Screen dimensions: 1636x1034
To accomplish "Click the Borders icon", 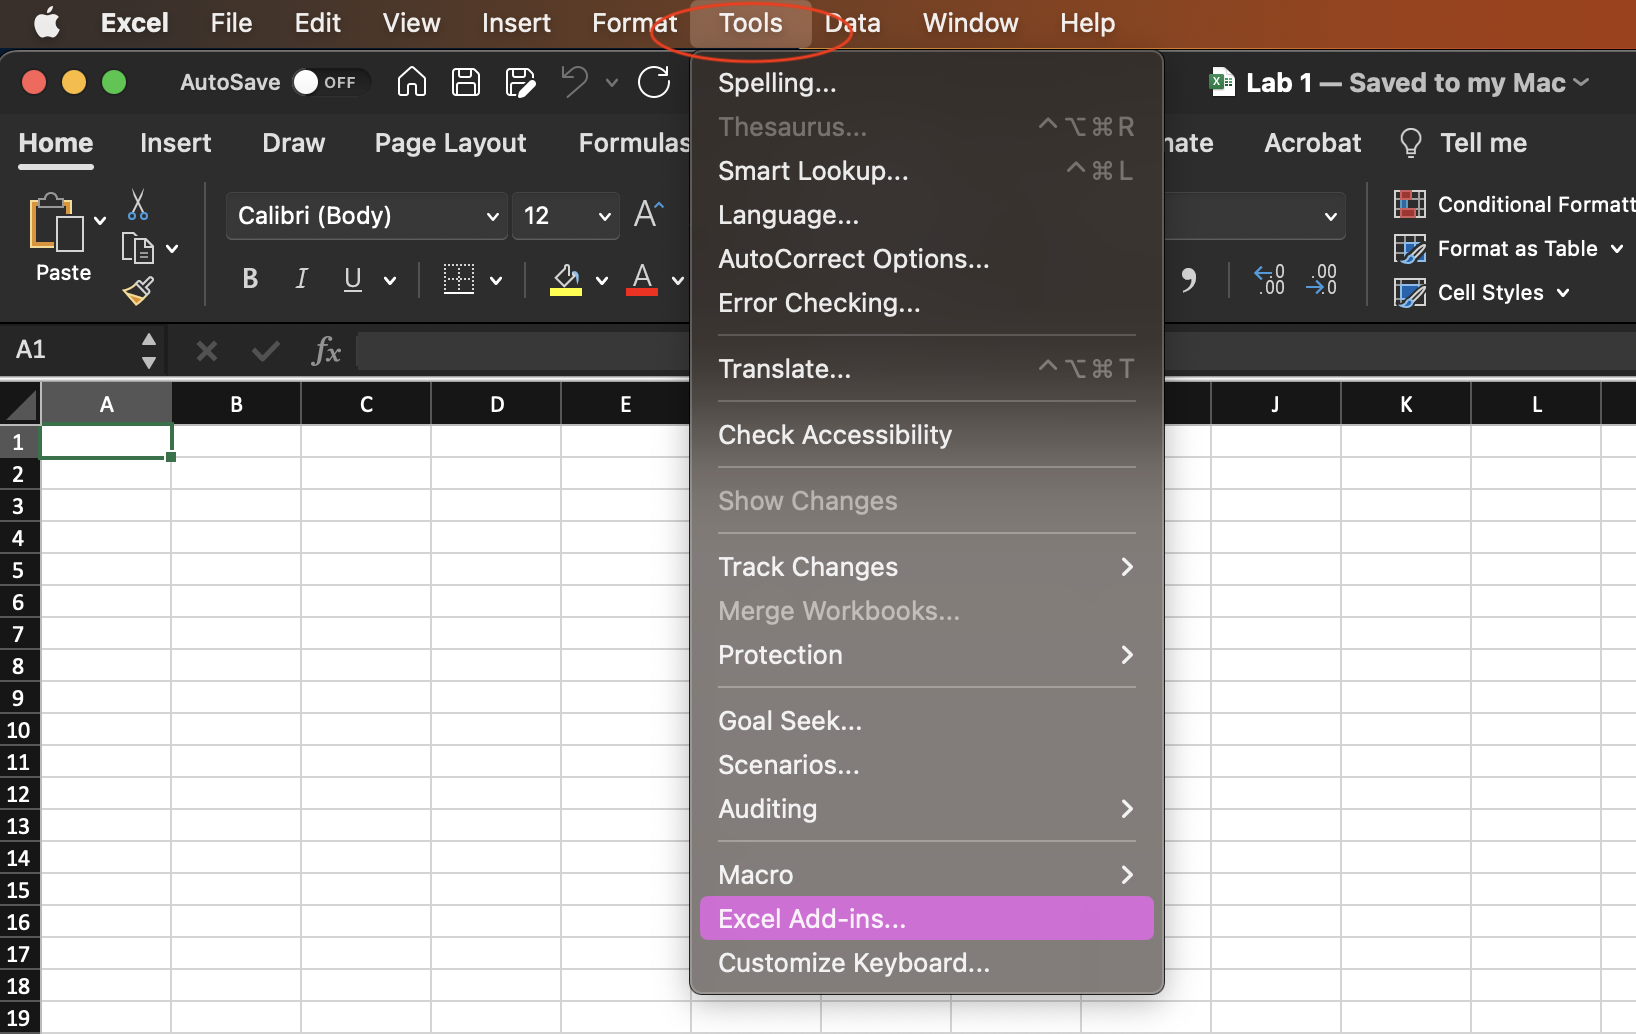I will tap(459, 279).
